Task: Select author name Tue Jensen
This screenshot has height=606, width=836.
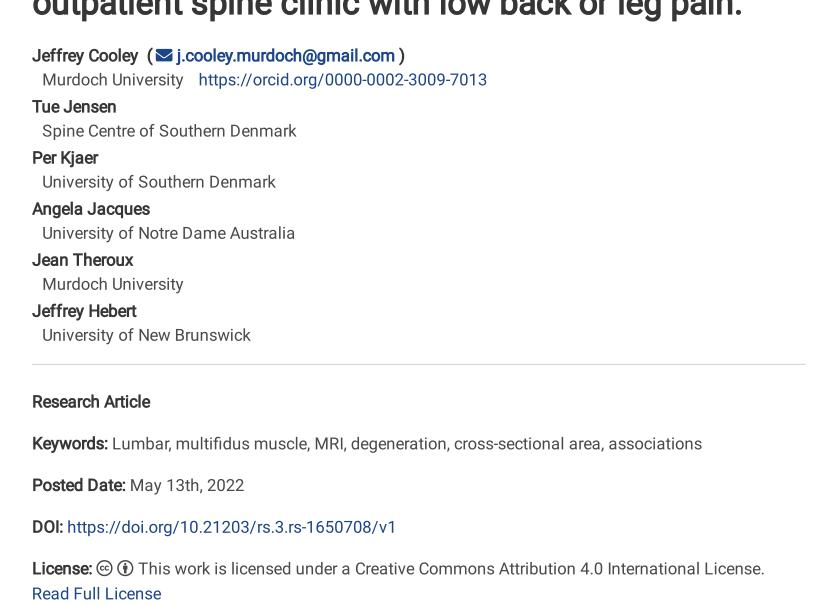Action: [74, 107]
